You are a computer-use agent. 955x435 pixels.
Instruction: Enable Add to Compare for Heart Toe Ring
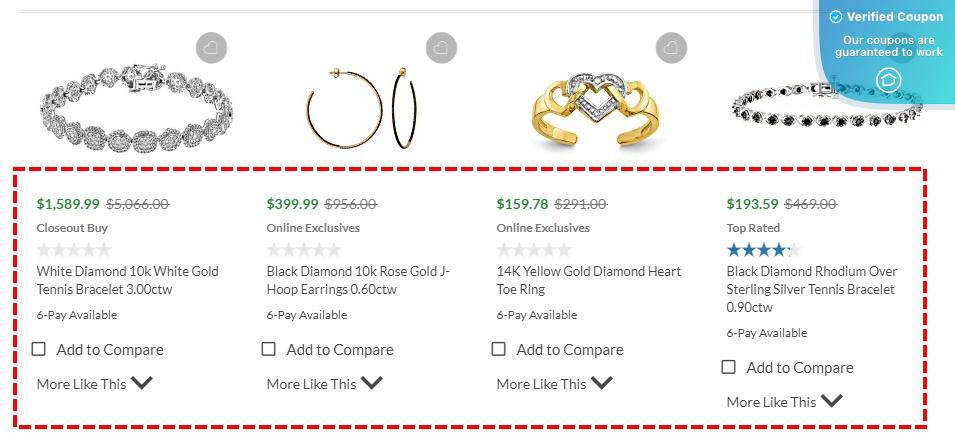pyautogui.click(x=499, y=349)
